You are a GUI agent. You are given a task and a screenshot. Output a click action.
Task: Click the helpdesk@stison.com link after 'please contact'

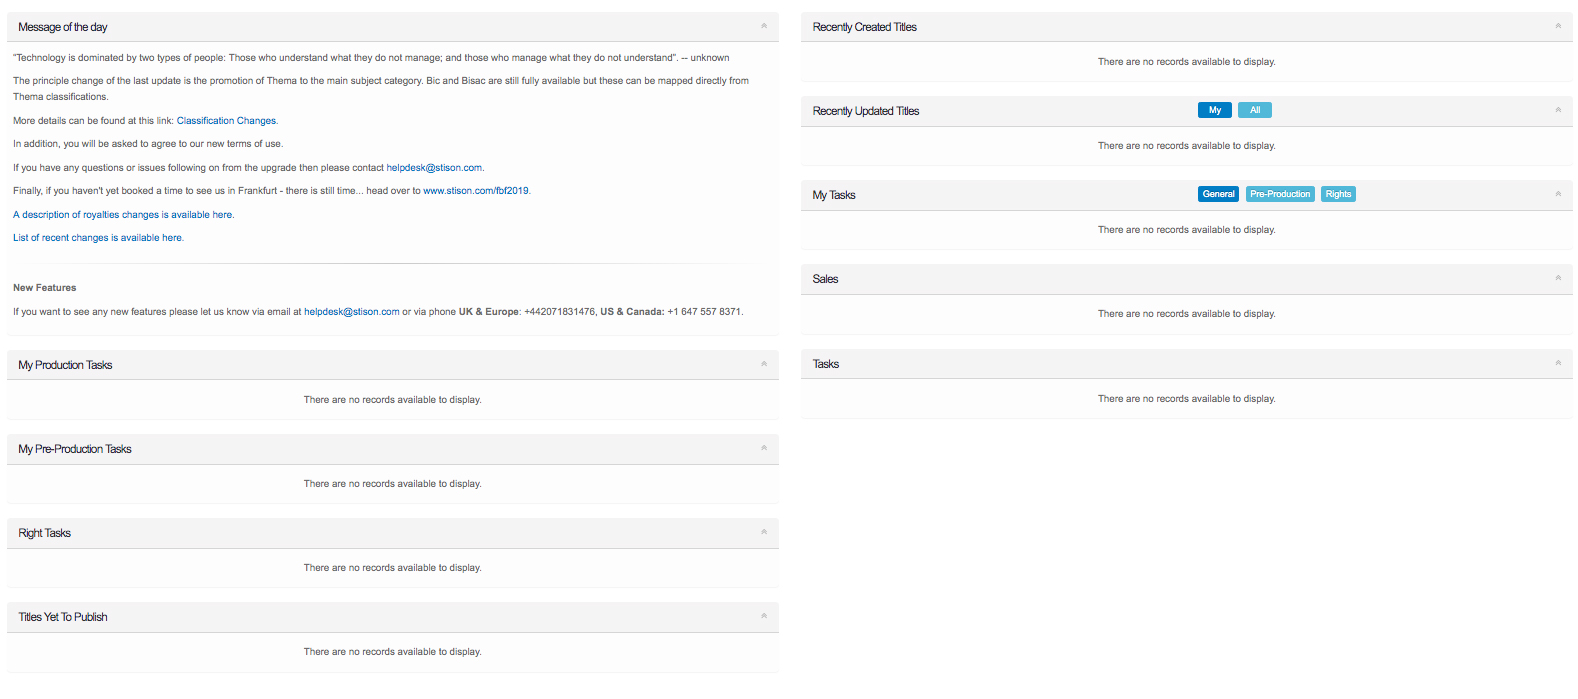pos(434,168)
